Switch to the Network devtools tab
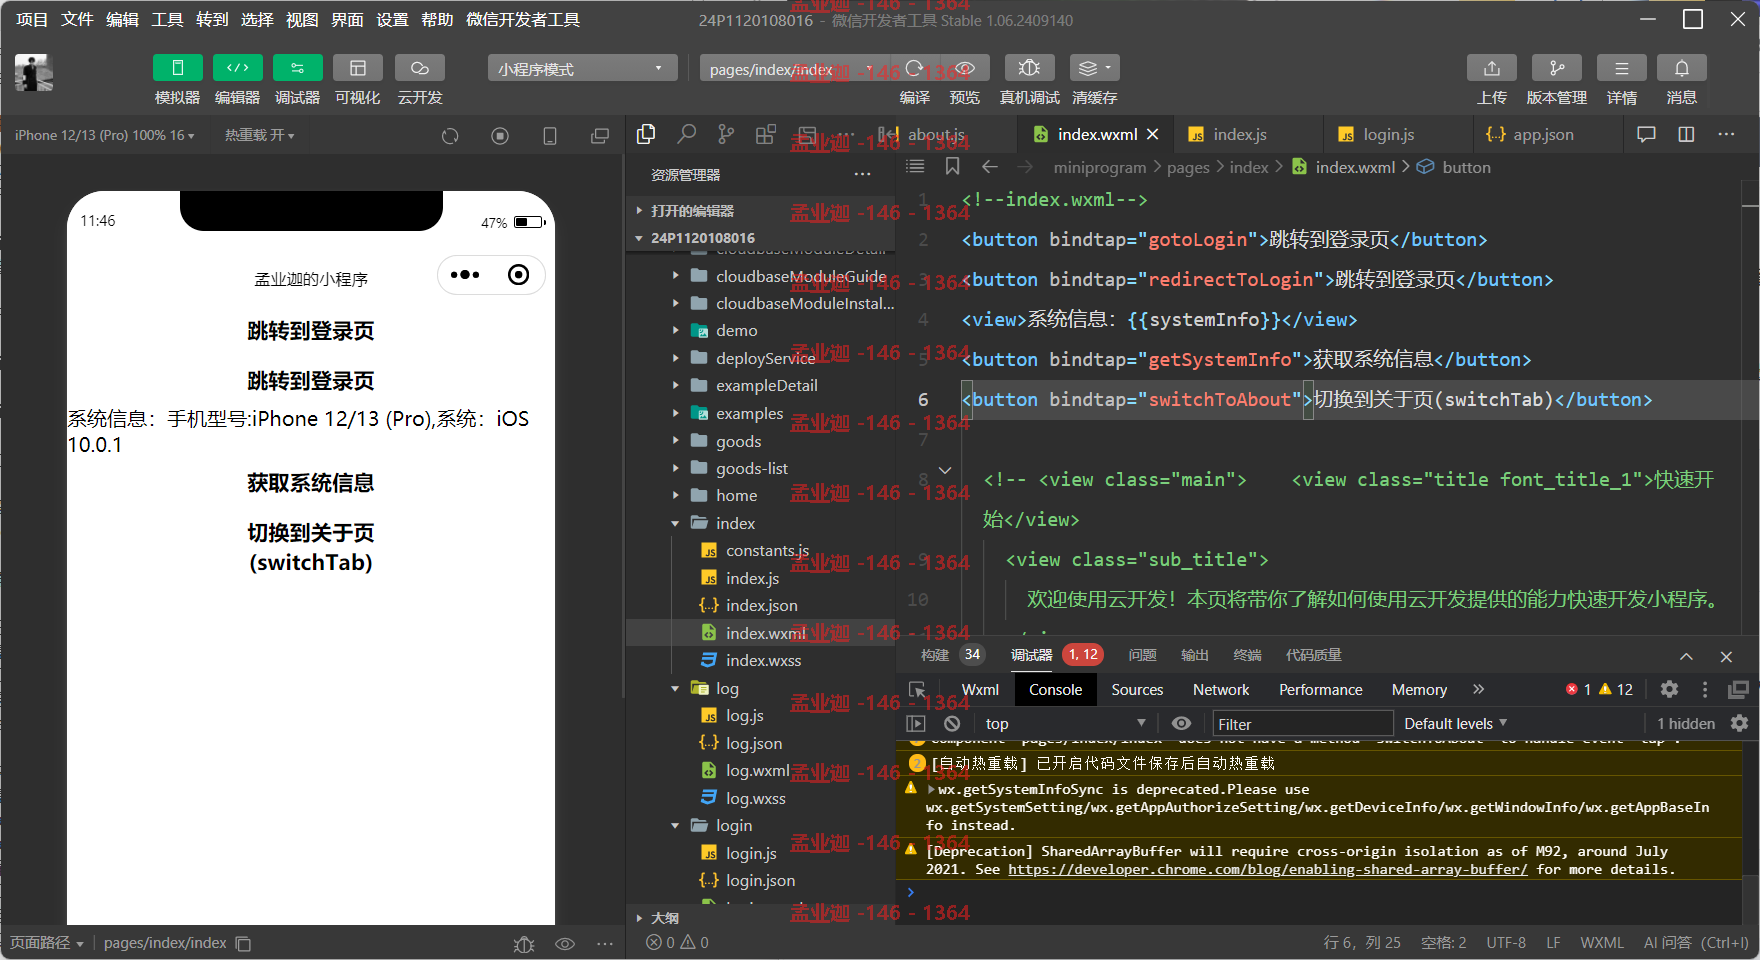Viewport: 1760px width, 960px height. 1221,690
